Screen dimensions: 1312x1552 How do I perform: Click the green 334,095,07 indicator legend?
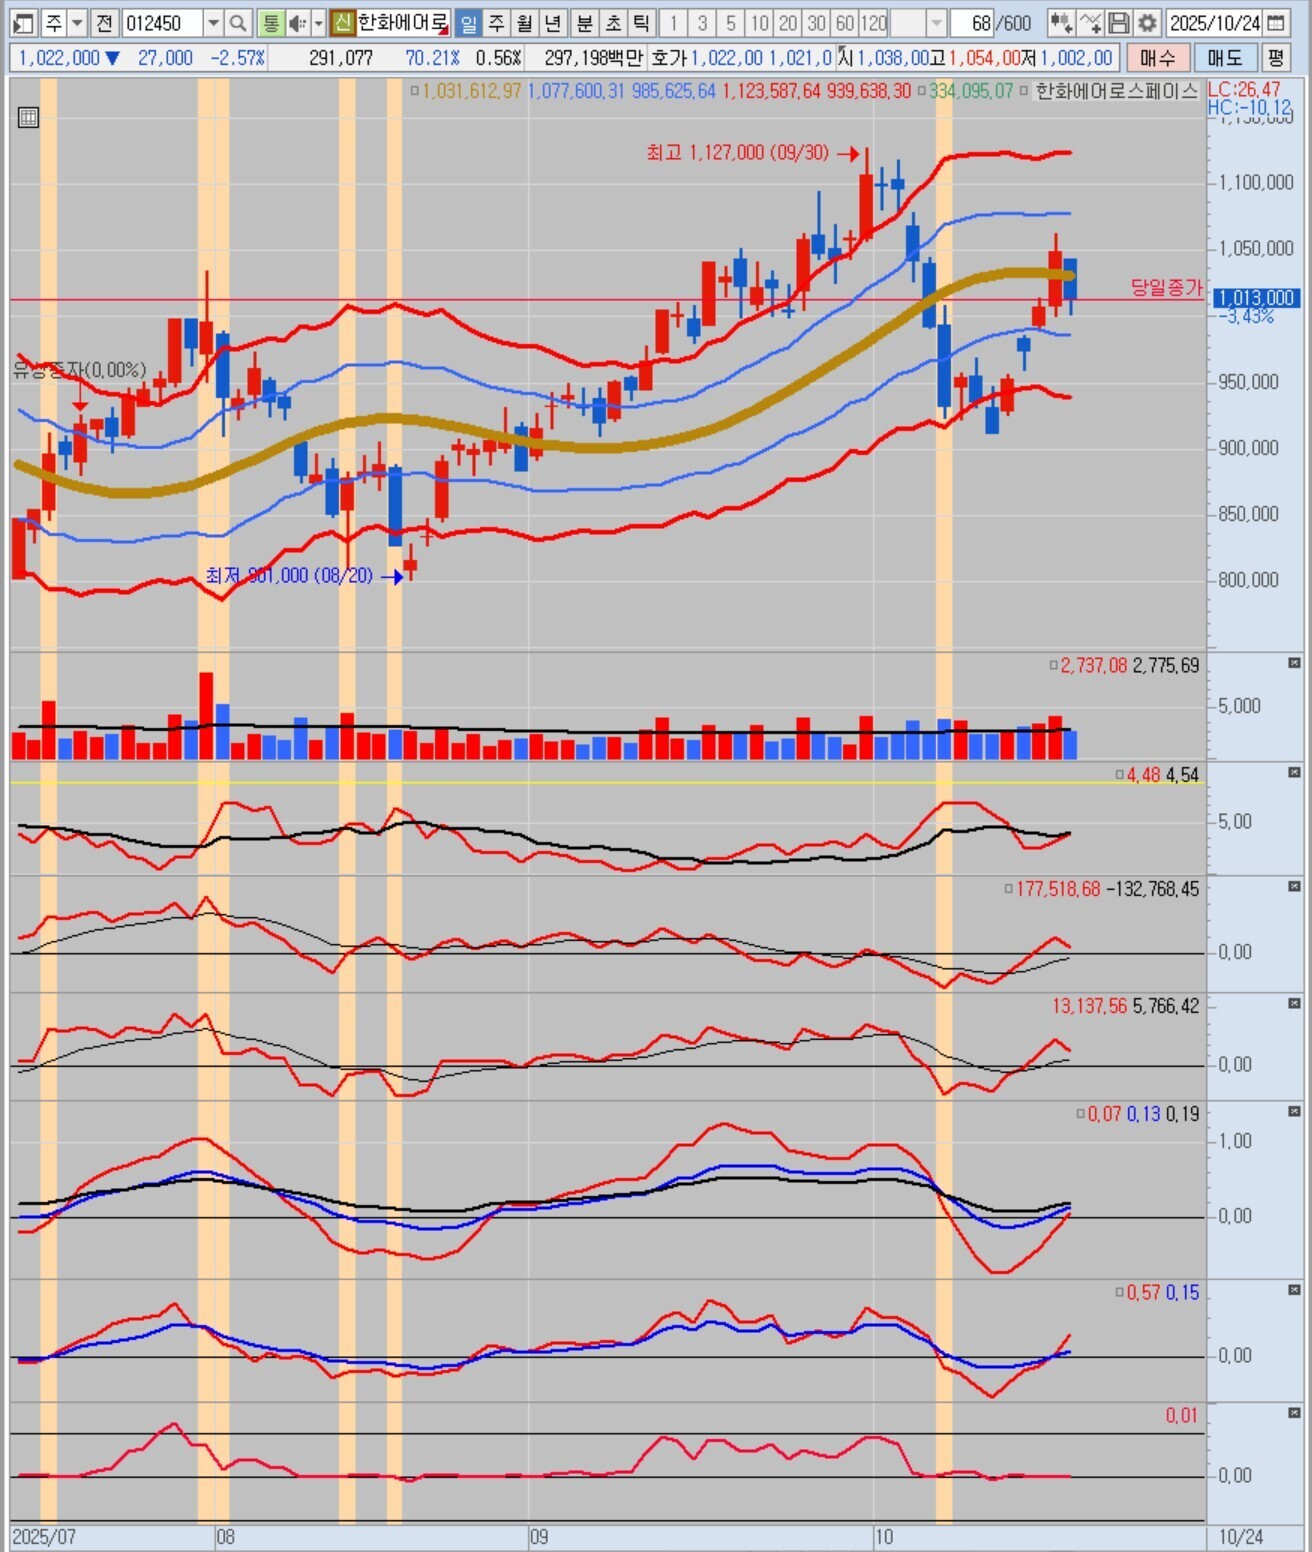tap(971, 91)
